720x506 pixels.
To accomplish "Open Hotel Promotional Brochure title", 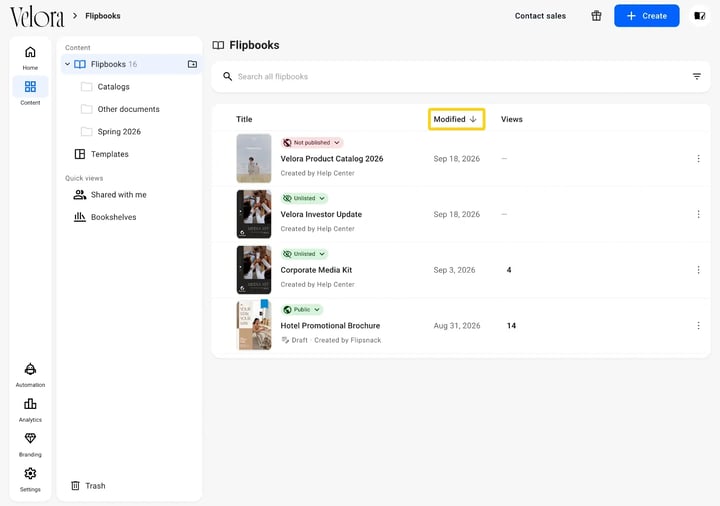I will point(330,325).
